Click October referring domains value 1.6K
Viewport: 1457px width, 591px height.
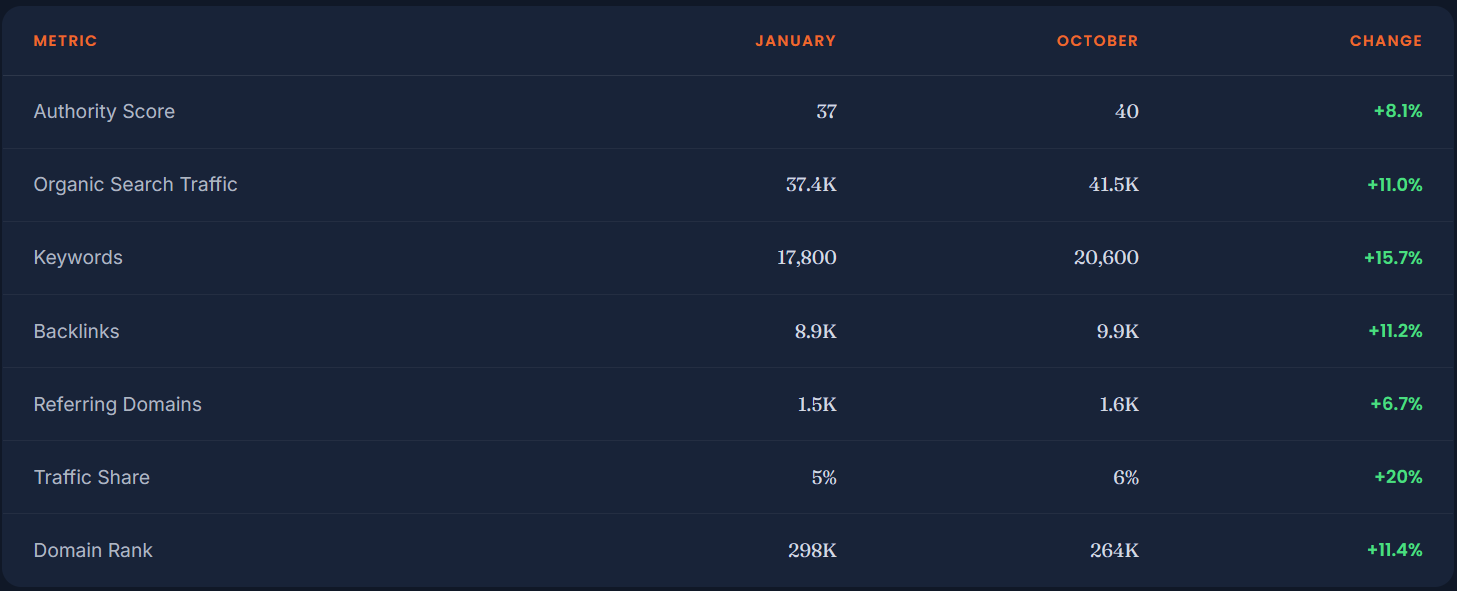[x=1118, y=404]
